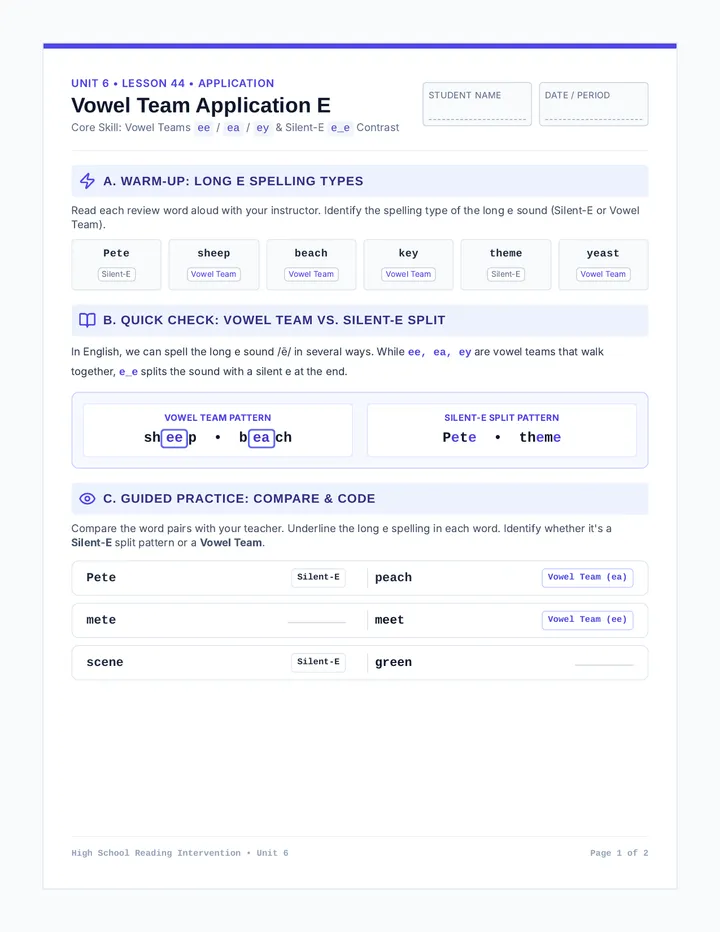Screen dimensions: 720x932
Task: Click the lightning bolt Warm-Up icon
Action: 87,181
